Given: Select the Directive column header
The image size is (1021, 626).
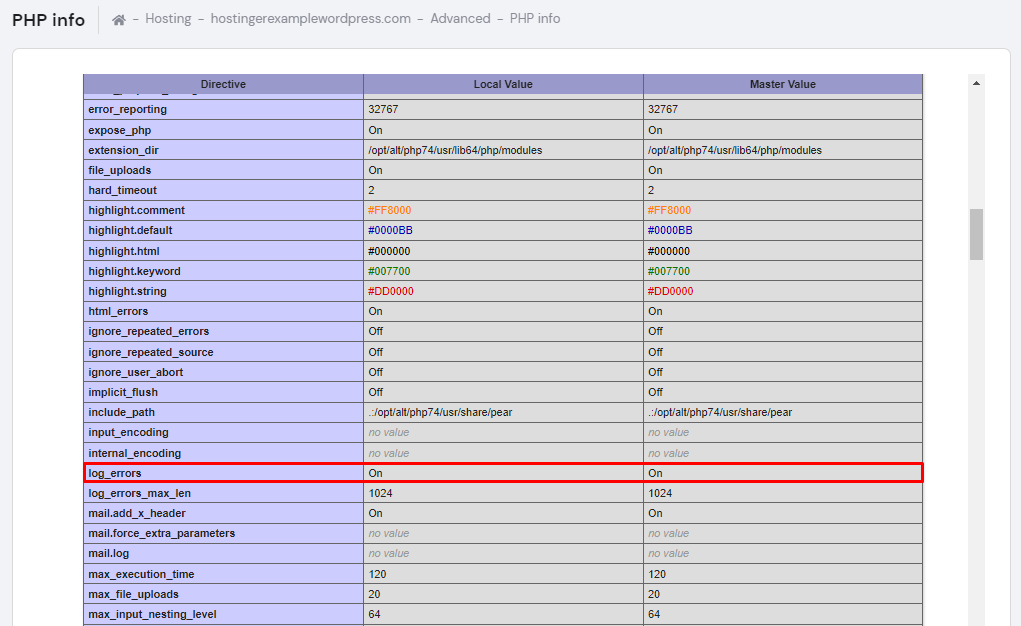Looking at the screenshot, I should click(222, 84).
